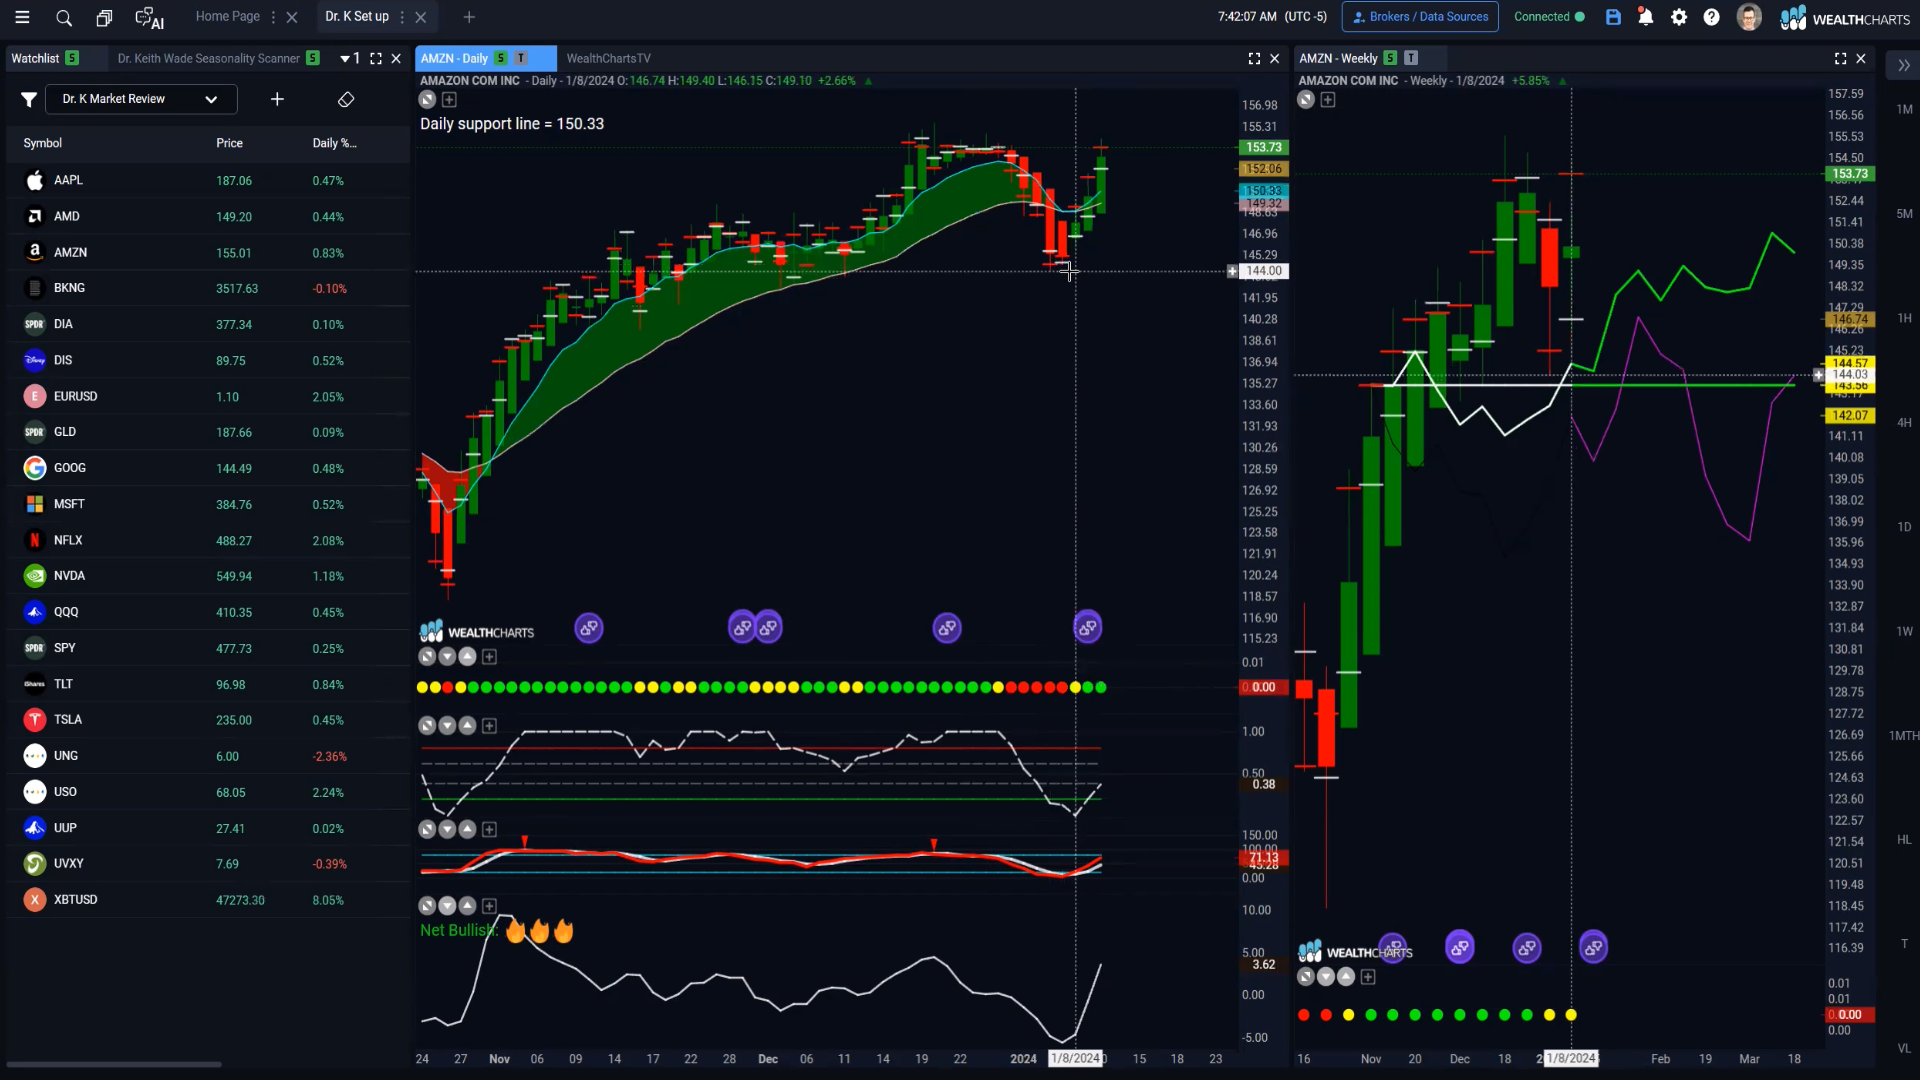This screenshot has height=1080, width=1920.
Task: Select the 1H timeframe
Action: coord(1904,318)
